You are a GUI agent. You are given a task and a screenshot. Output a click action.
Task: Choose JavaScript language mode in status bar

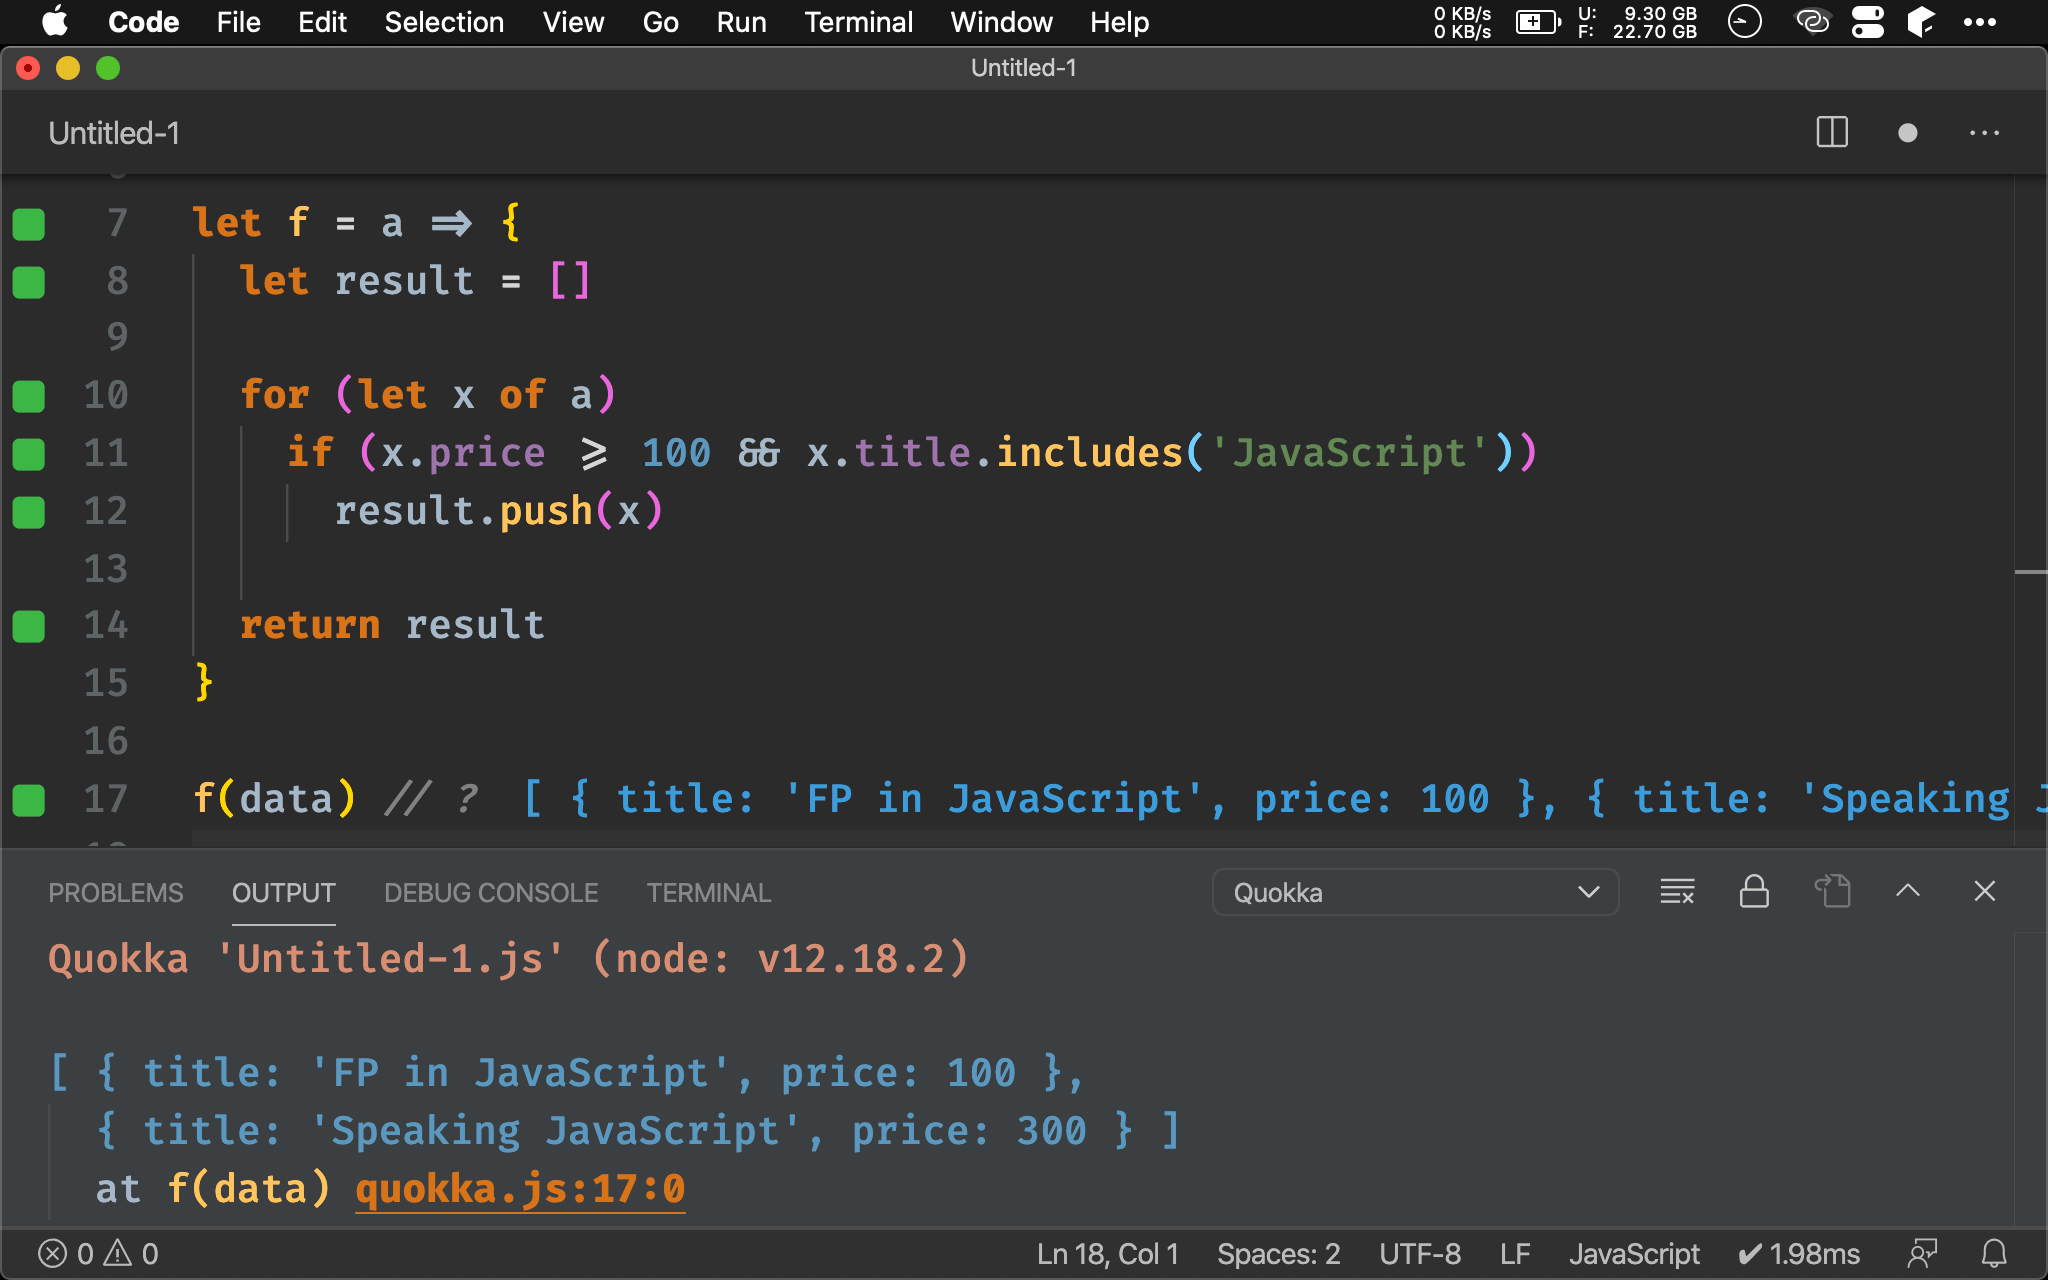tap(1634, 1254)
